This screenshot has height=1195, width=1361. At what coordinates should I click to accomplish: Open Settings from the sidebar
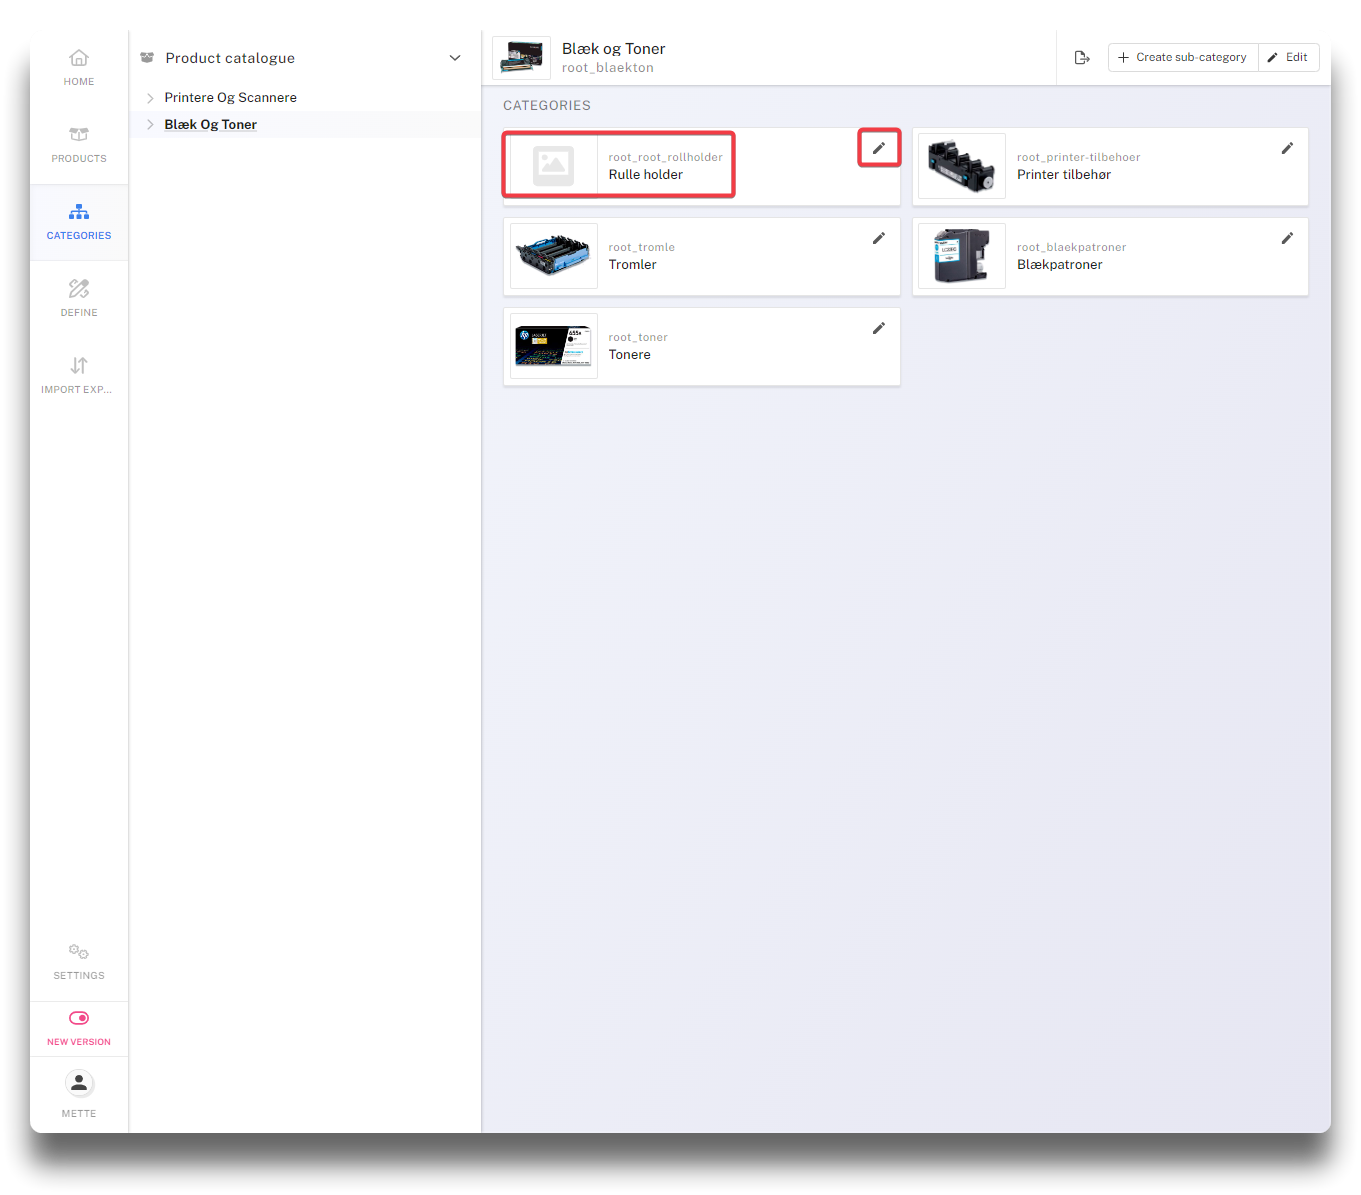pos(79,960)
